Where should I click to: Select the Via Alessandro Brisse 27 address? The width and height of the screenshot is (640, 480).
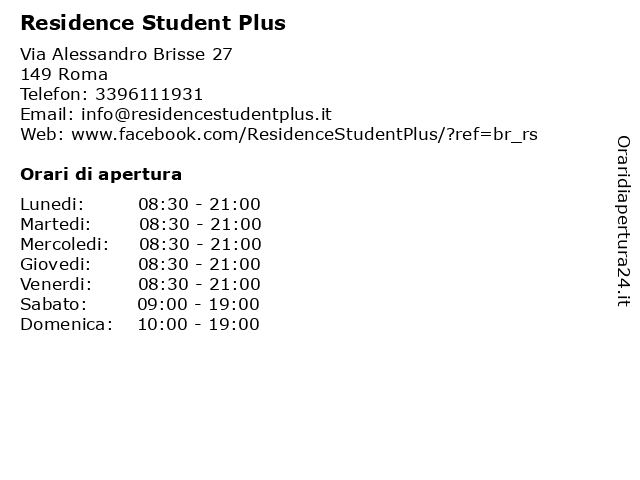[x=126, y=54]
